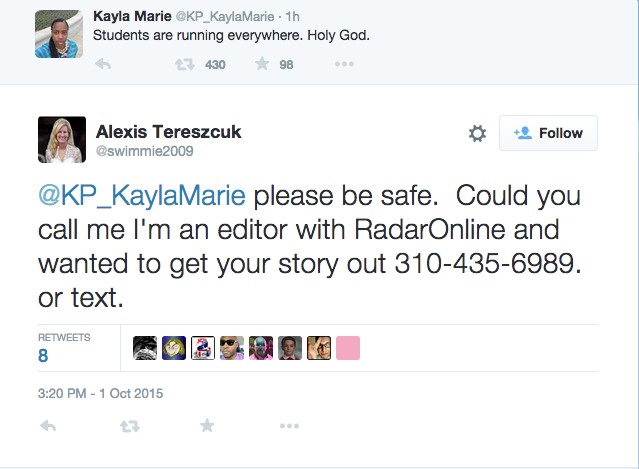
Task: Favorite Alexis Tereszcuk's tweet using bottom star
Action: pyautogui.click(x=207, y=425)
